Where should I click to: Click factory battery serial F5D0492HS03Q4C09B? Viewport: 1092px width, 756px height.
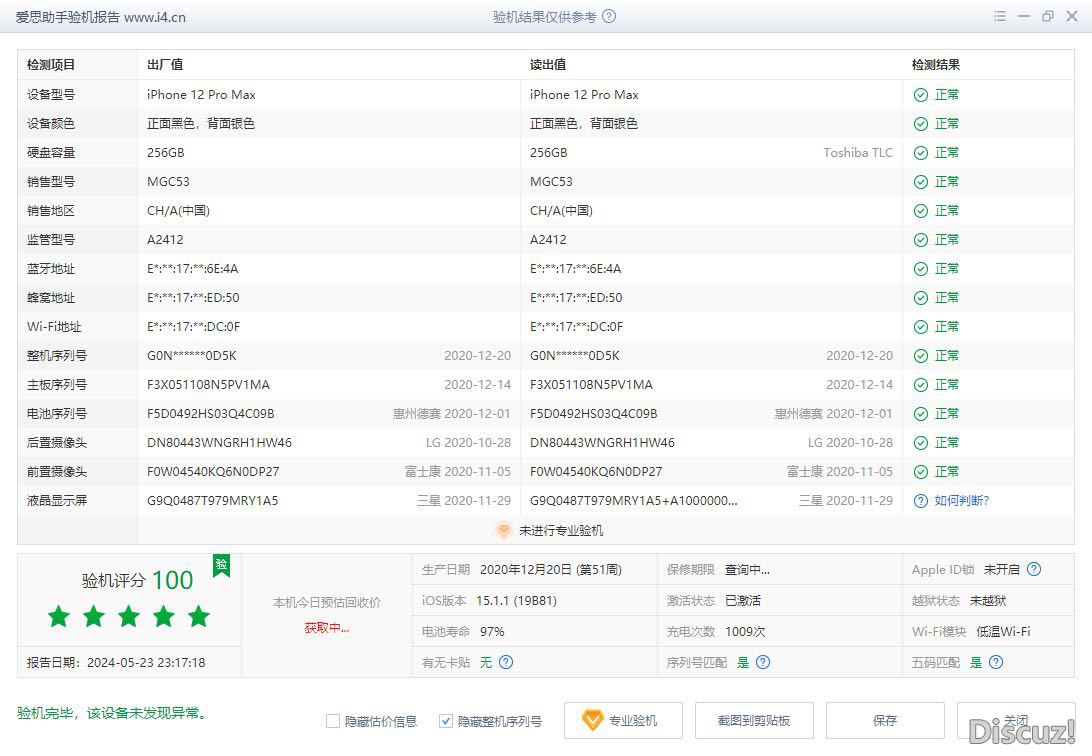pos(210,414)
